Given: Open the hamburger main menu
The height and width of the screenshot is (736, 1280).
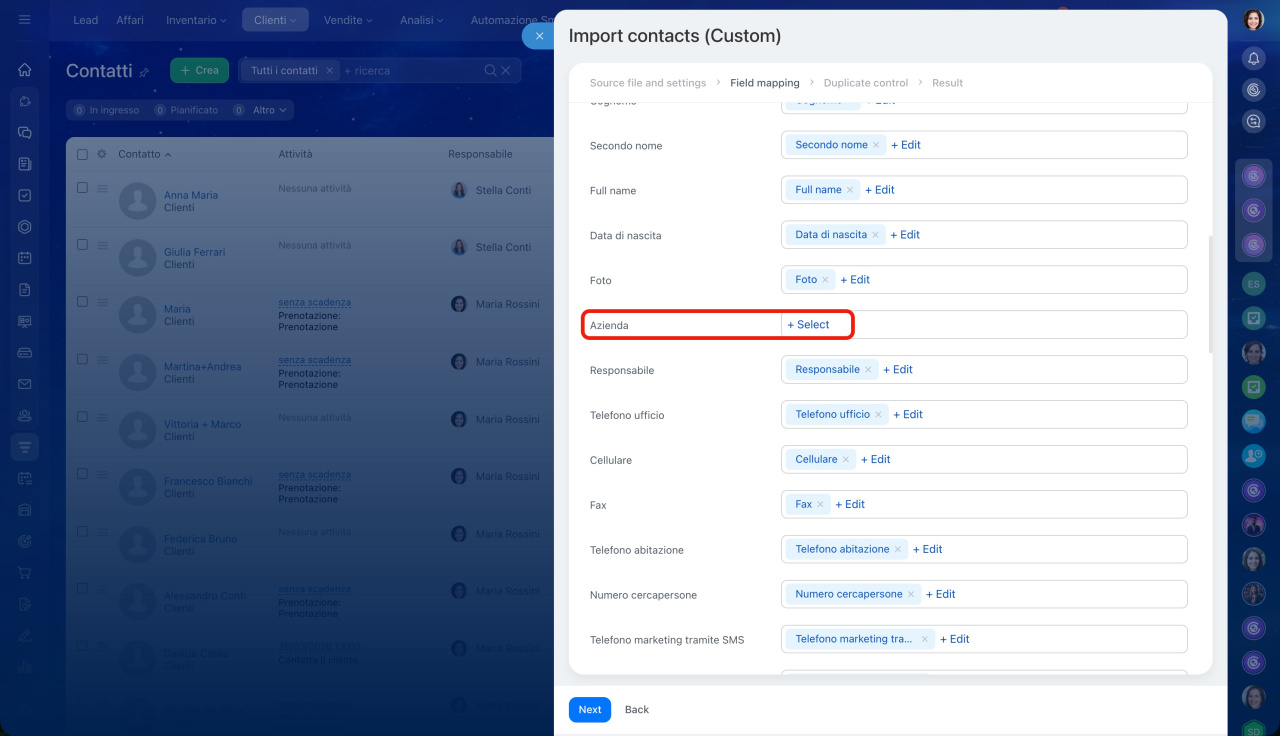Looking at the screenshot, I should click(24, 20).
